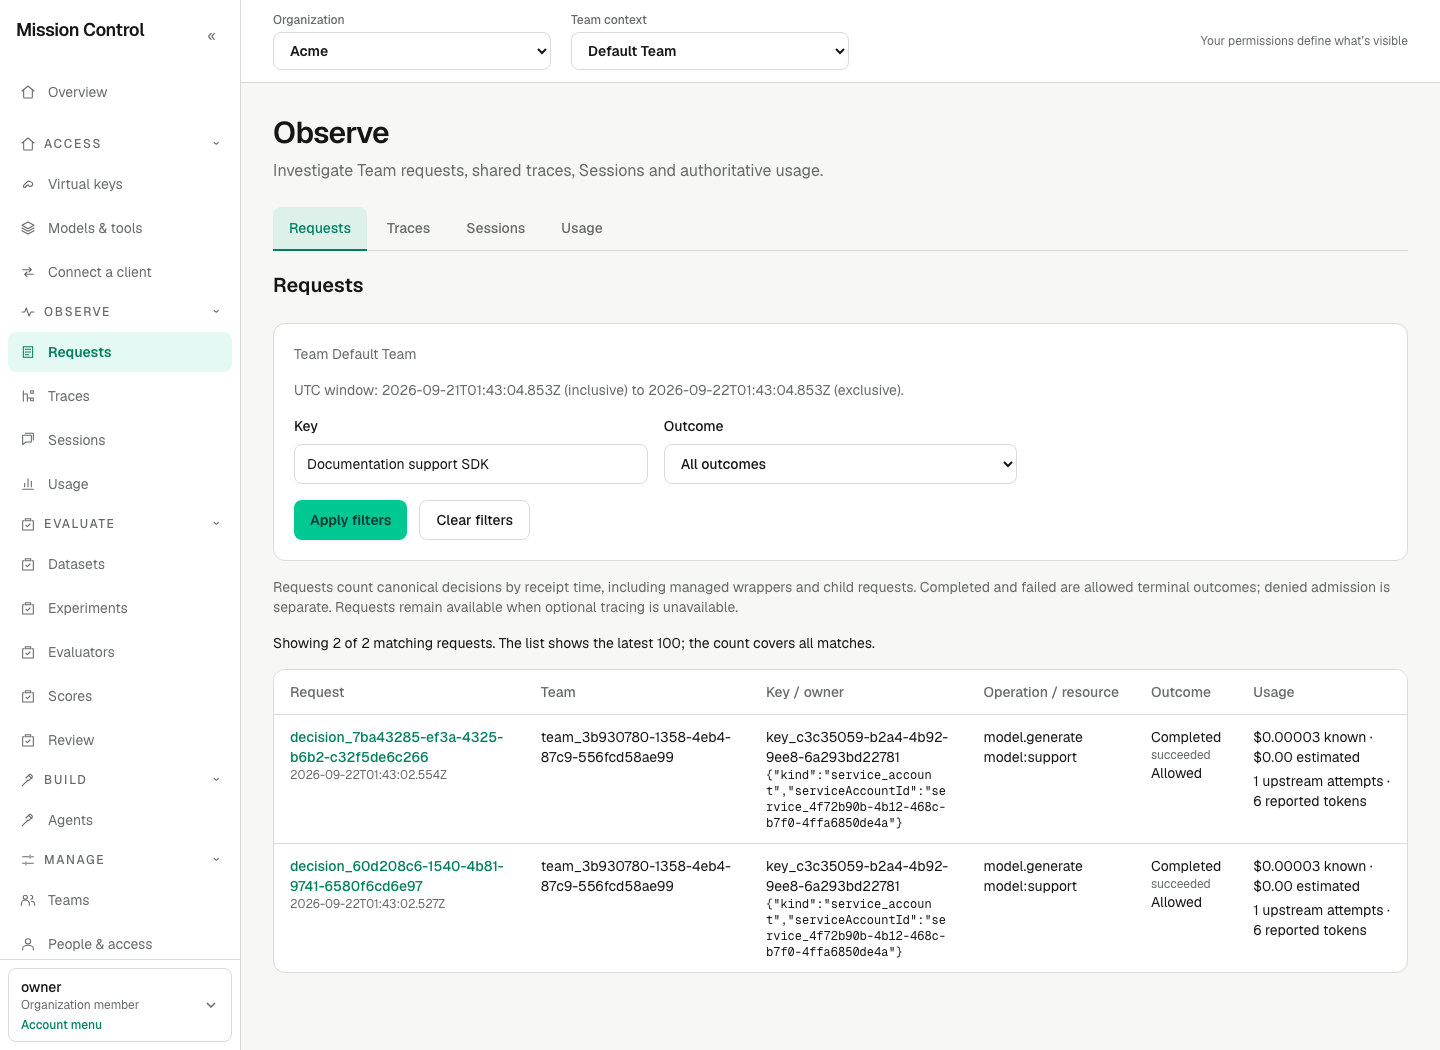Screen dimensions: 1440x1050
Task: Collapse the sidebar with double-chevron icon
Action: click(x=211, y=36)
